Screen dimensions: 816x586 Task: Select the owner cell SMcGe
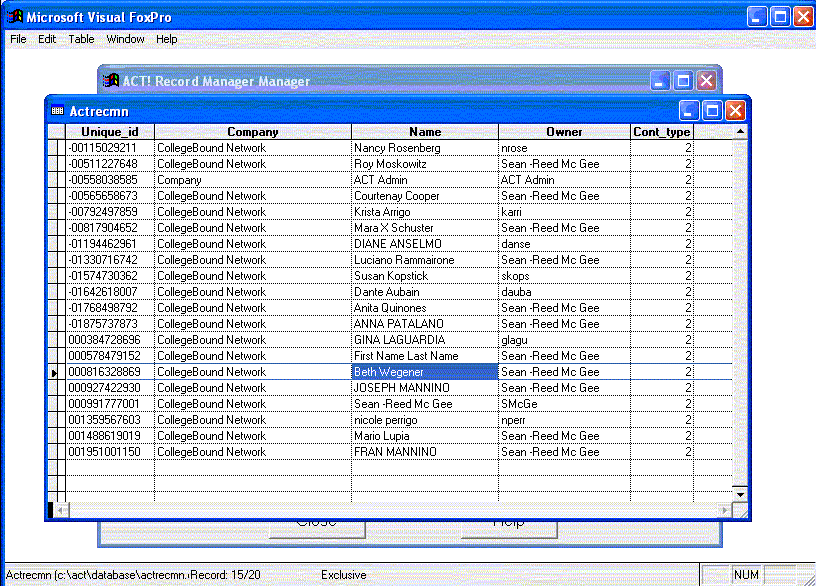click(564, 404)
